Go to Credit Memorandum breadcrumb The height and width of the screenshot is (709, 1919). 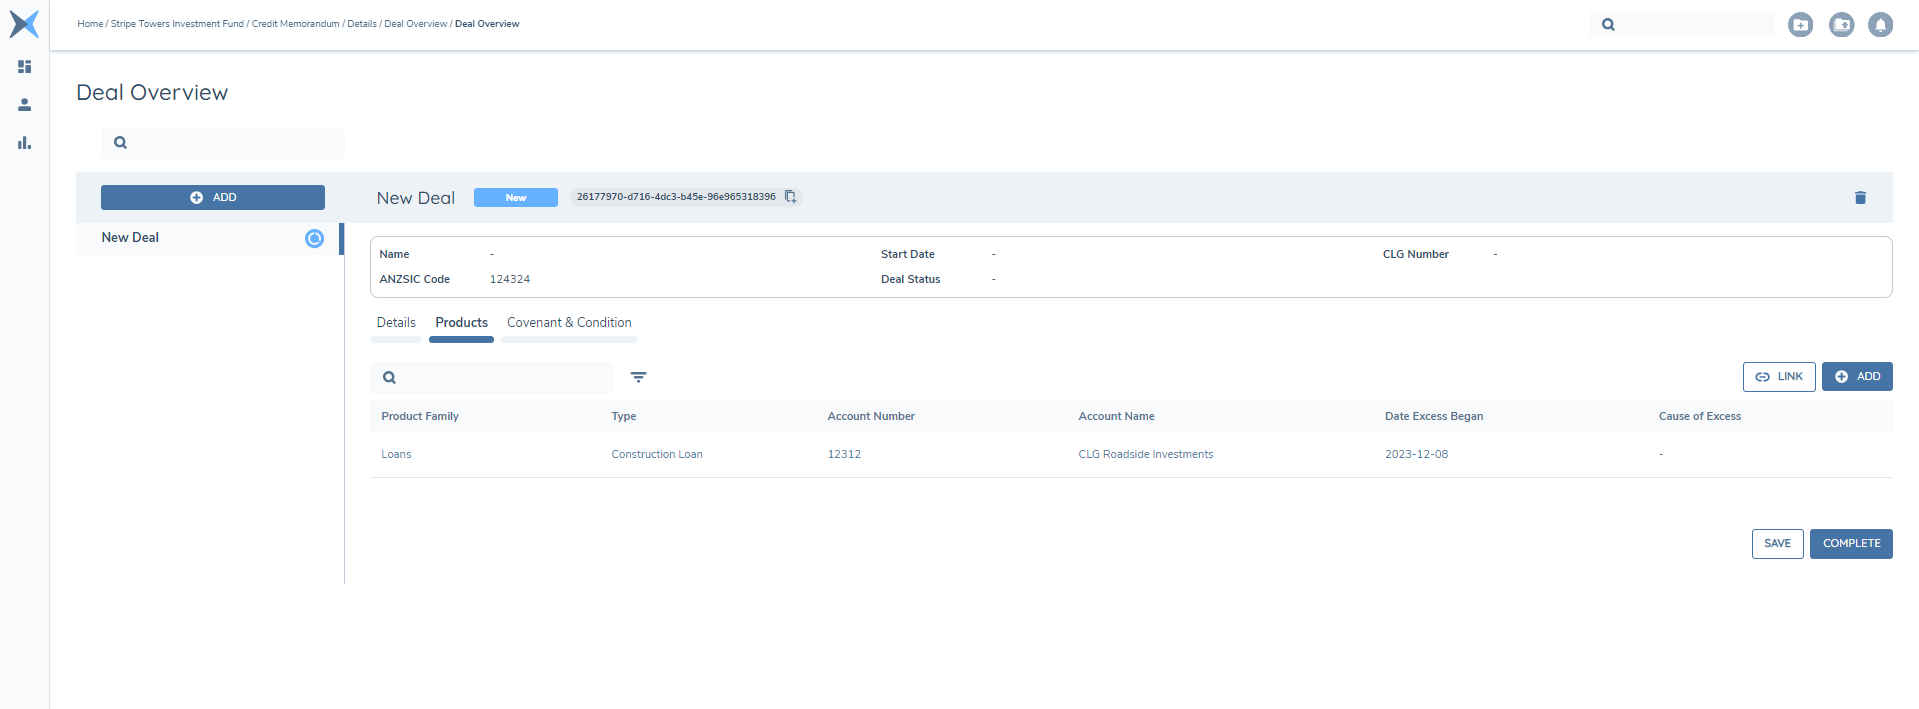pos(295,24)
